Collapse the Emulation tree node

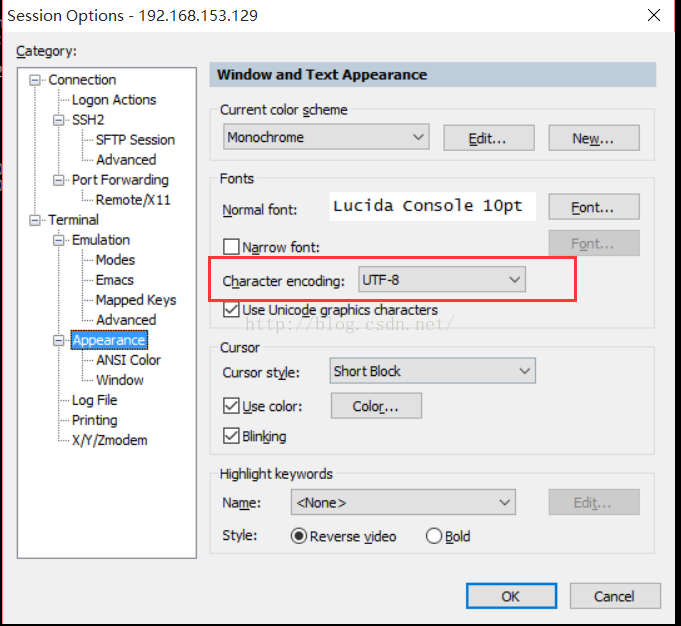pyautogui.click(x=58, y=240)
